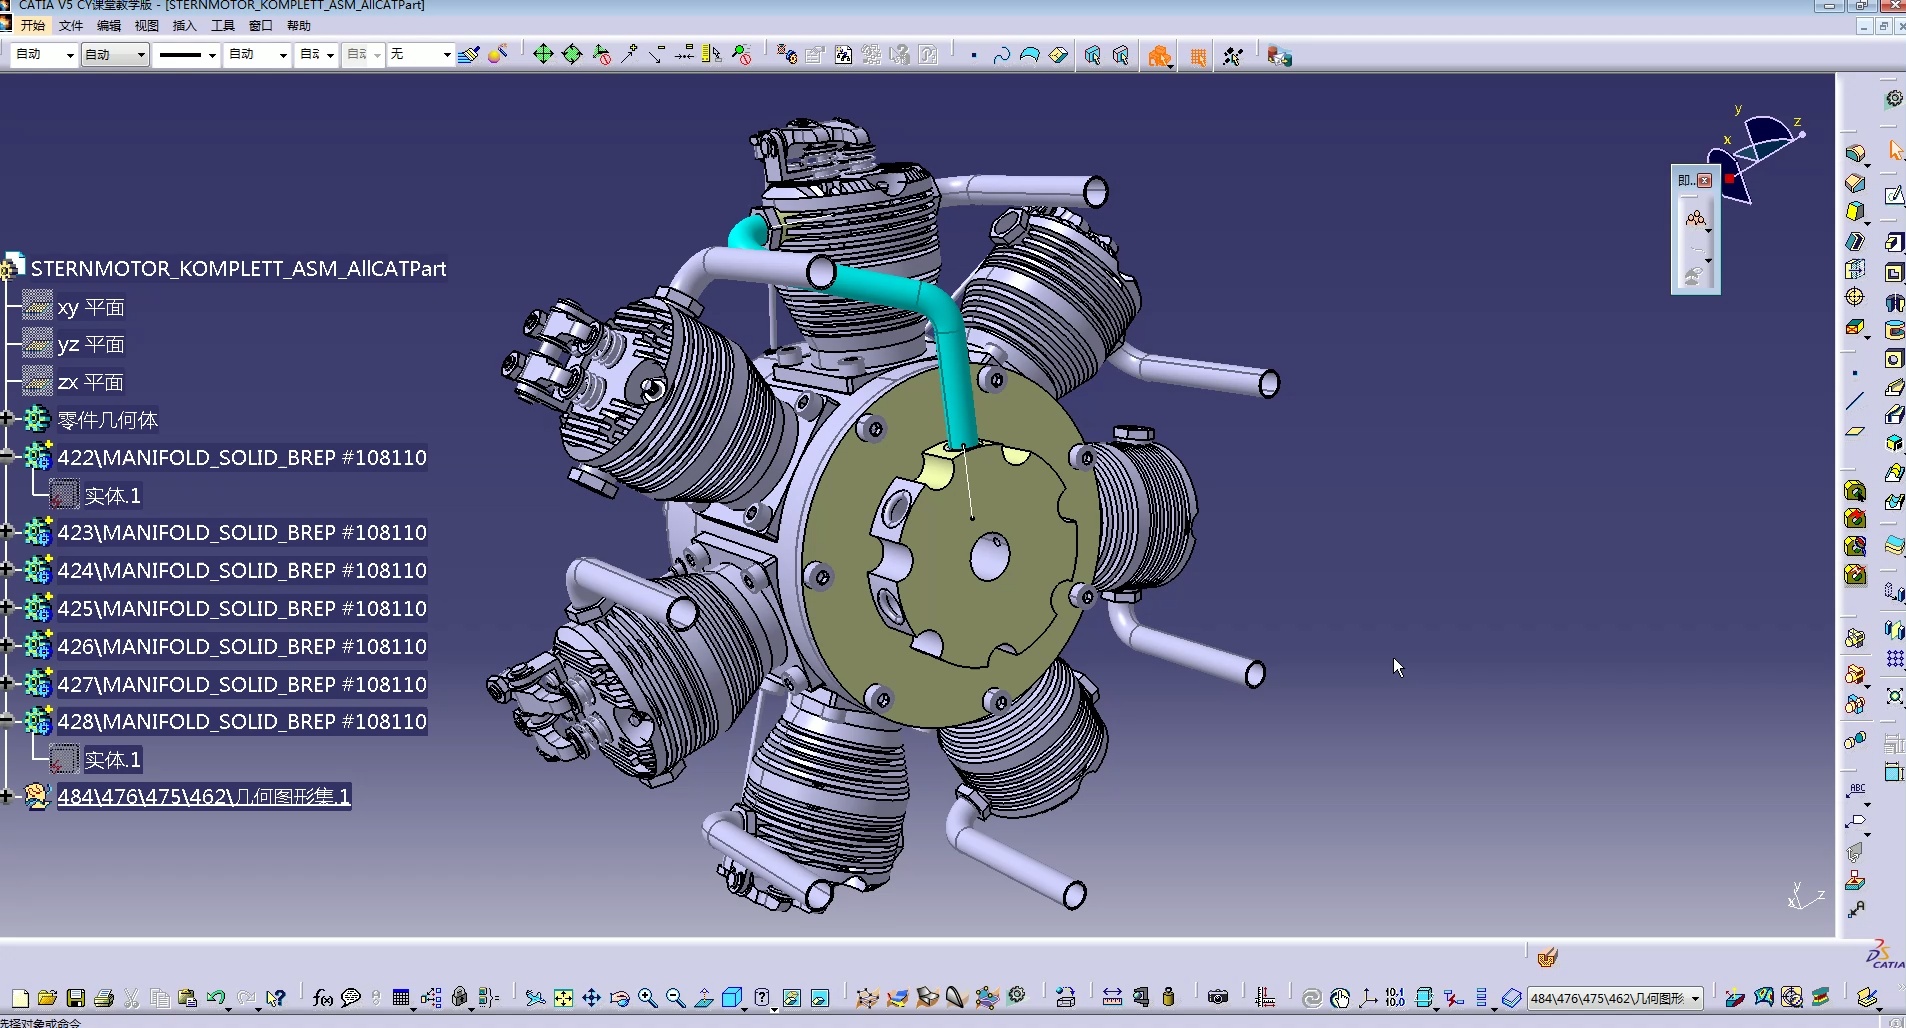
Task: Select the Pan view arrows icon
Action: coord(591,998)
